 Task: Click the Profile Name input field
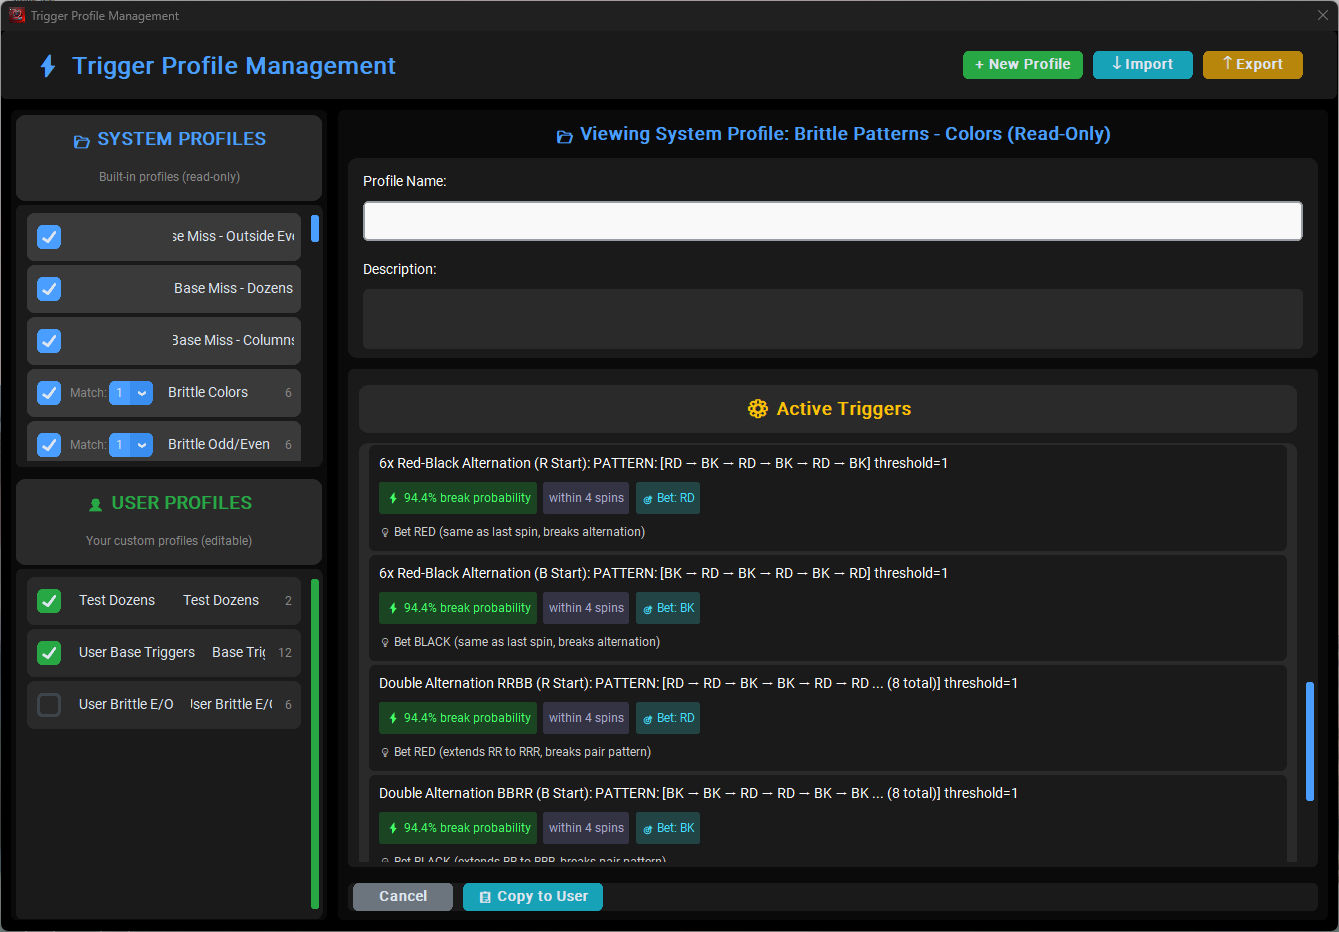pyautogui.click(x=832, y=221)
